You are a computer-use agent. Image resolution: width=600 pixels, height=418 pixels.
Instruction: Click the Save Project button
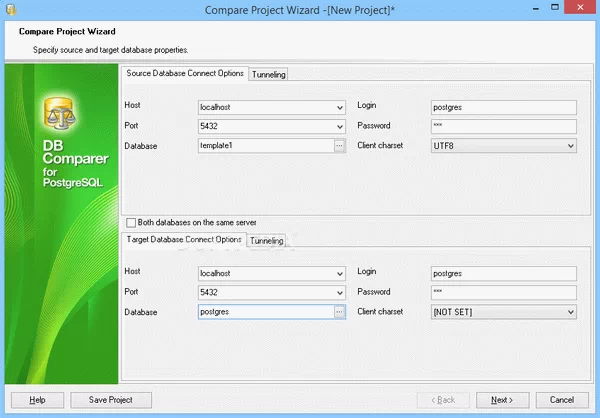pos(111,400)
